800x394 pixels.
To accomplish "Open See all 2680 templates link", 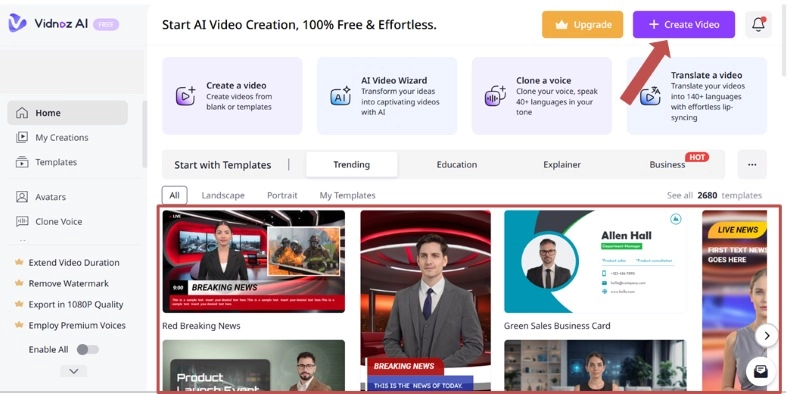I will [x=714, y=195].
